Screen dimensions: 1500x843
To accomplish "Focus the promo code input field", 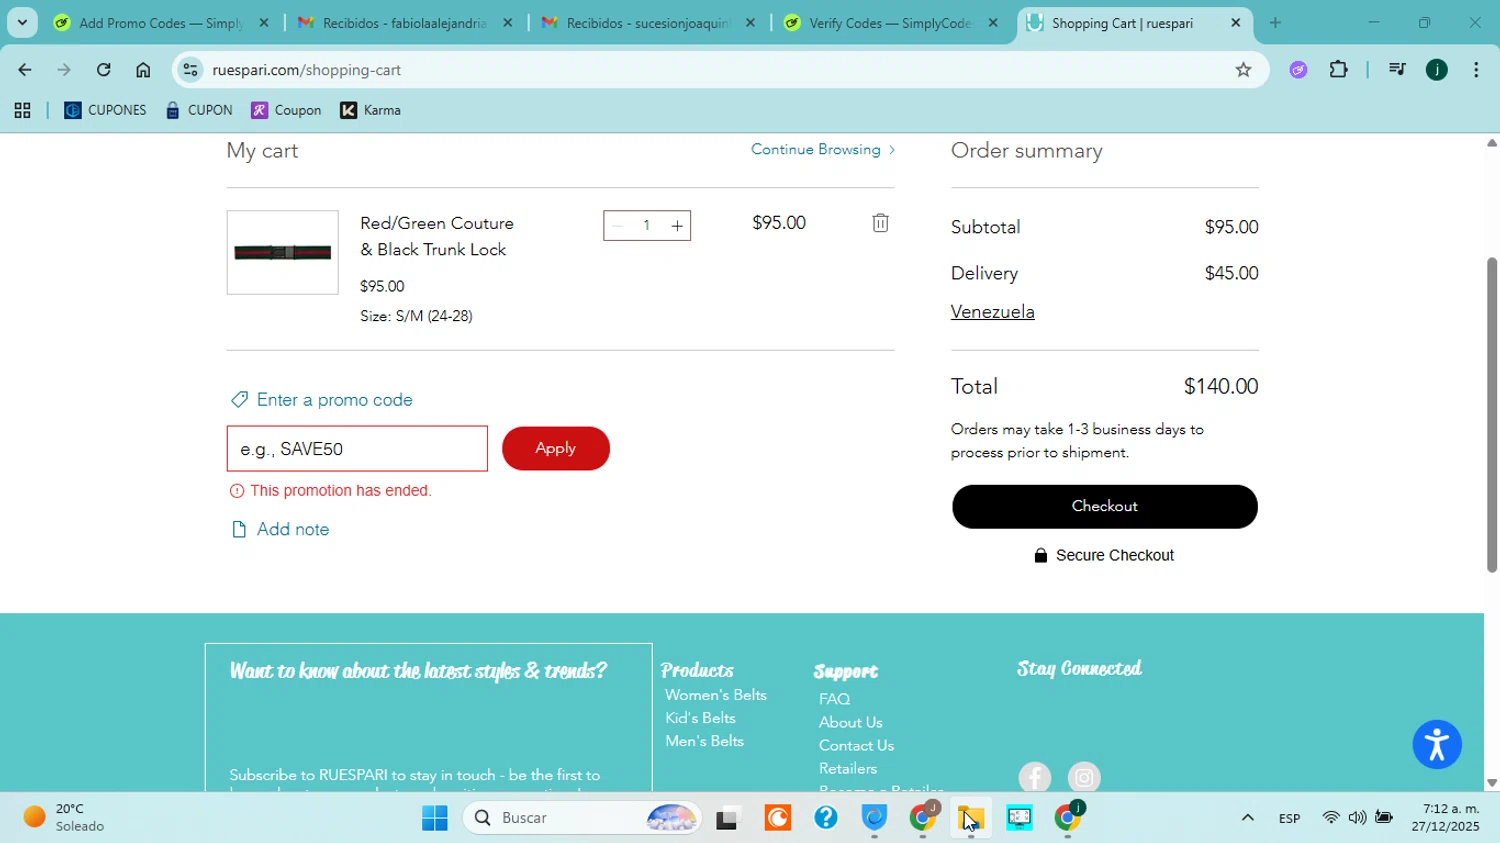I will (x=357, y=449).
